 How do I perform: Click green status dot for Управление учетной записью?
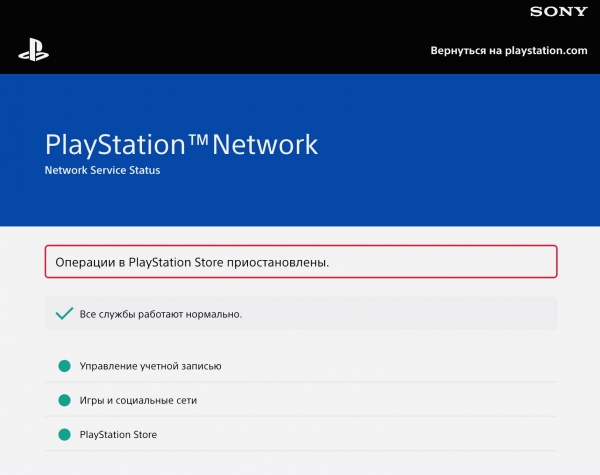[64, 366]
